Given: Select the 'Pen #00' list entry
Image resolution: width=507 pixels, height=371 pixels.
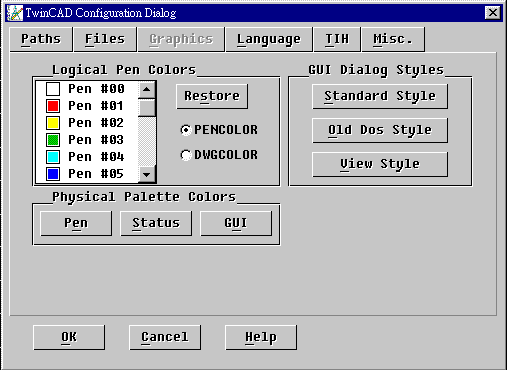Looking at the screenshot, I should pos(87,89).
